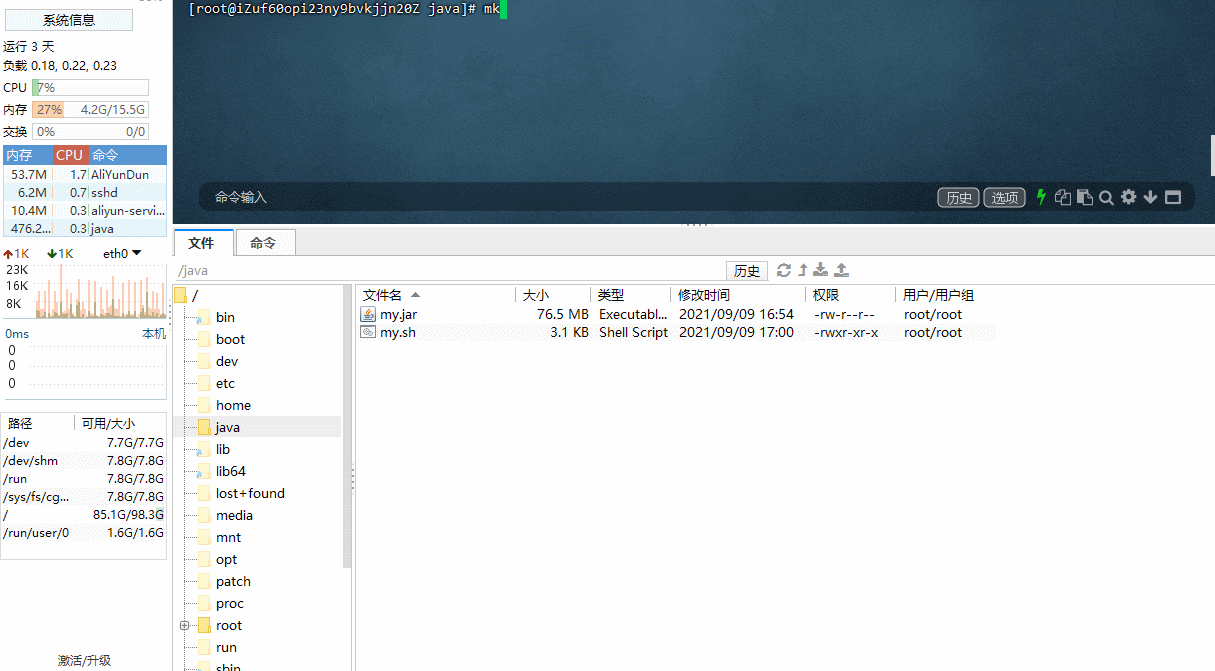Viewport: 1215px width, 671px height.
Task: Open the 选项 button in terminal bar
Action: [1004, 197]
